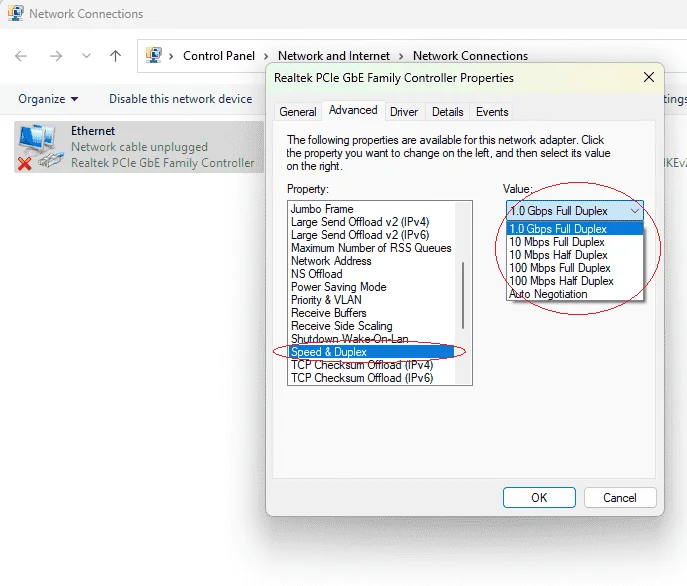687x586 pixels.
Task: Select Speed & Duplex property
Action: 372,352
